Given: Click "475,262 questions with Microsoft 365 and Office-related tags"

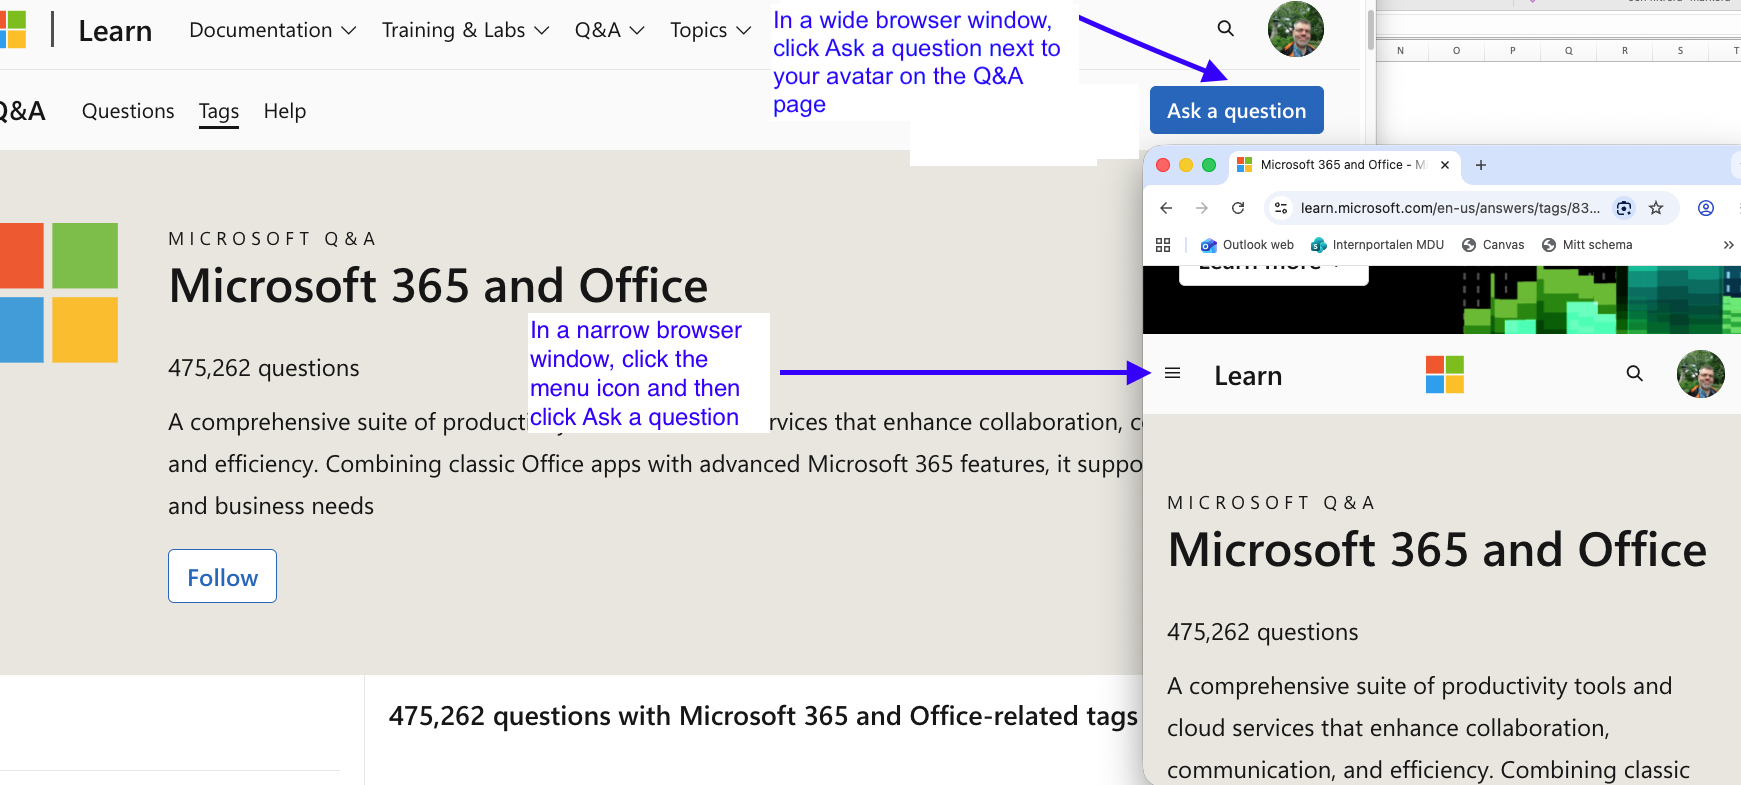Looking at the screenshot, I should (x=763, y=716).
